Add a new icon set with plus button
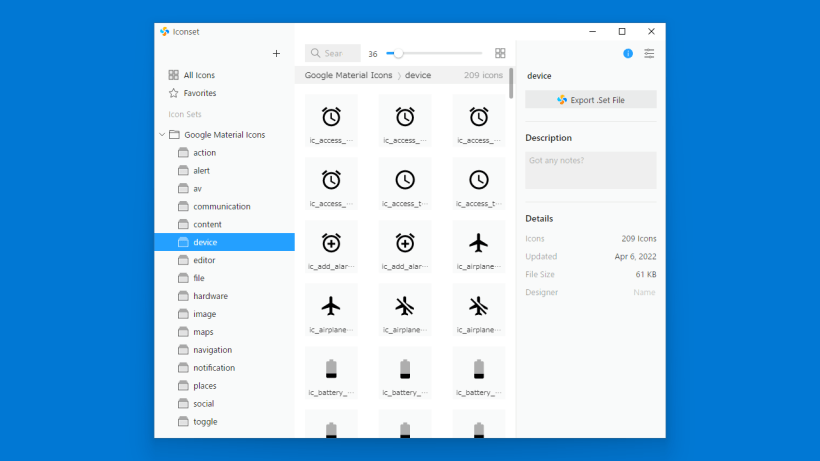820x461 pixels. (x=276, y=53)
